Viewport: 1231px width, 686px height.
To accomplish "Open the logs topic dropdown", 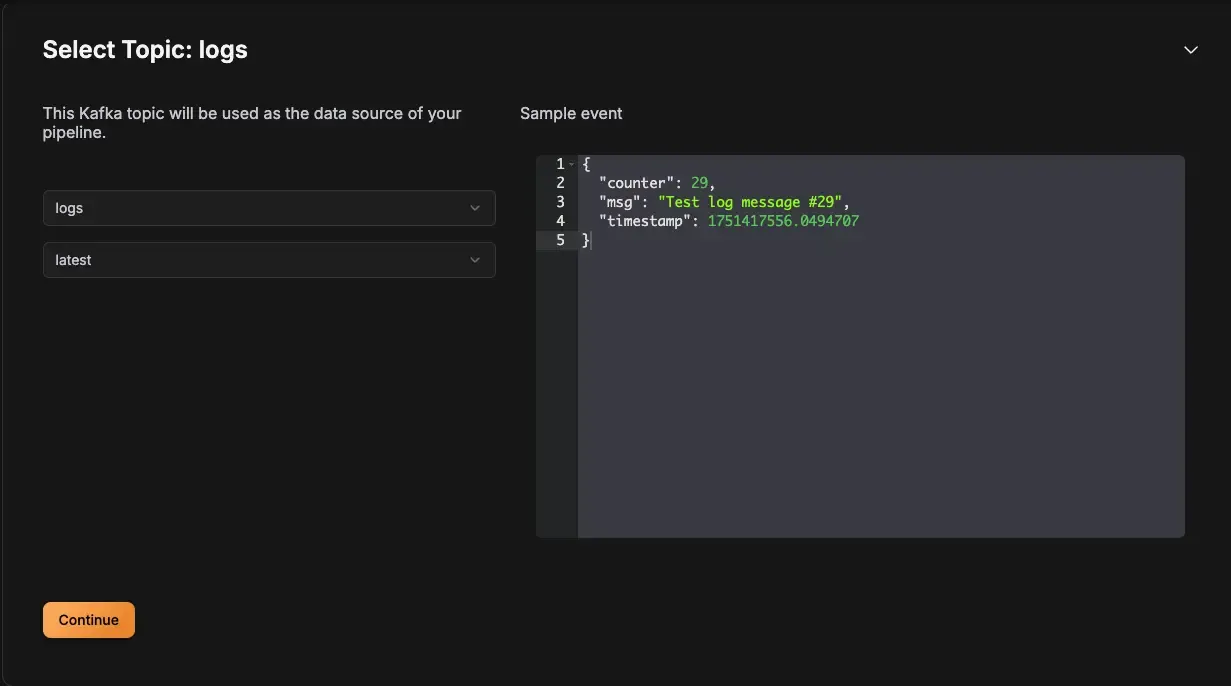I will pos(269,208).
